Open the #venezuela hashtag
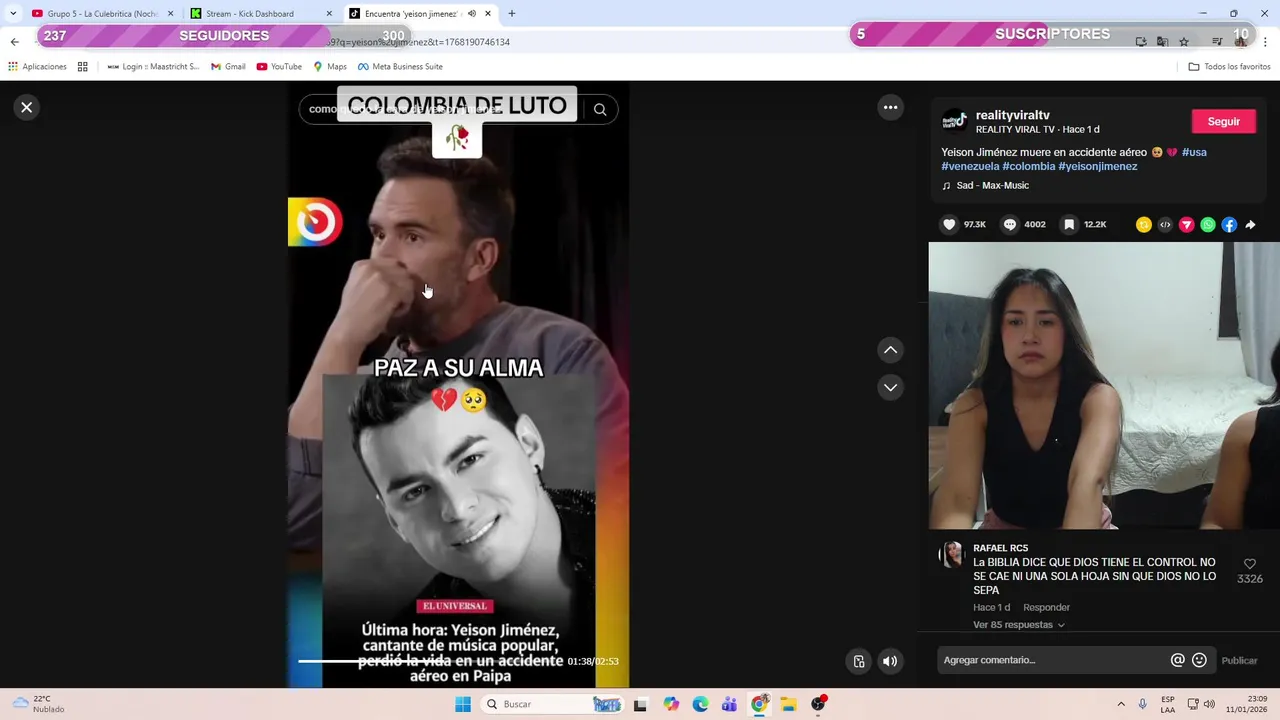The width and height of the screenshot is (1280, 720). pos(970,166)
